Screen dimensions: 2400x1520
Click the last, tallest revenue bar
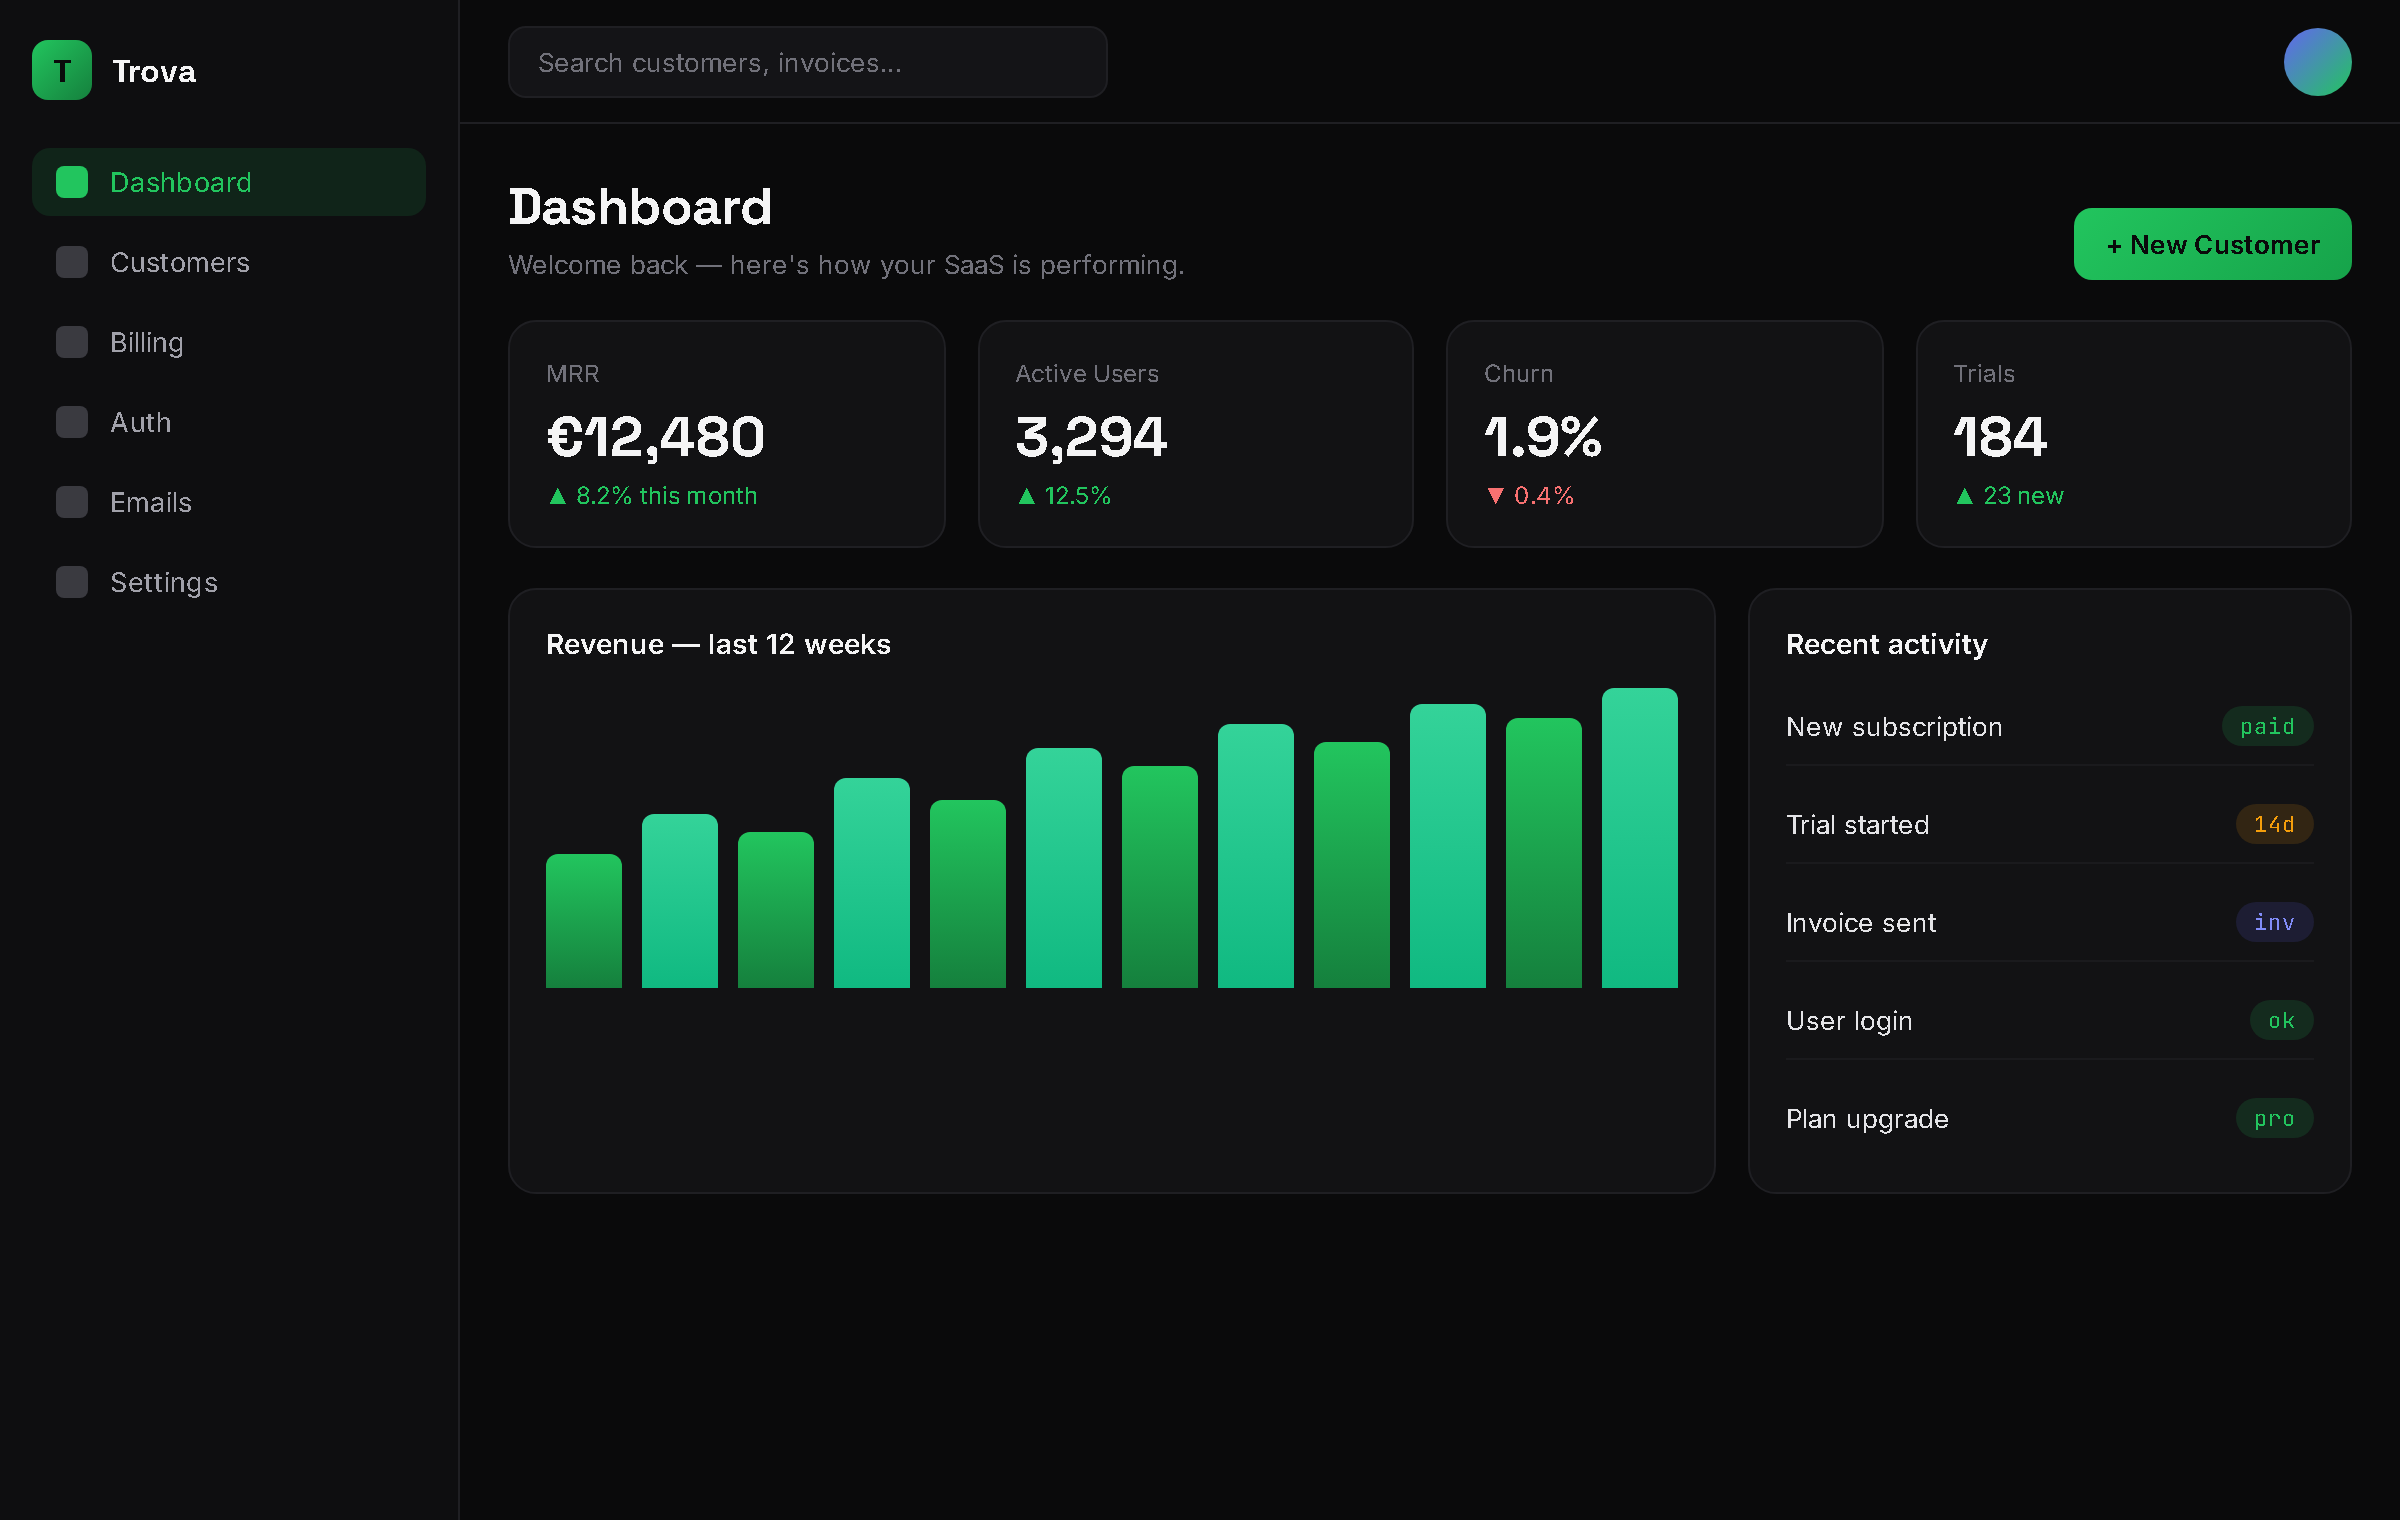coord(1640,838)
